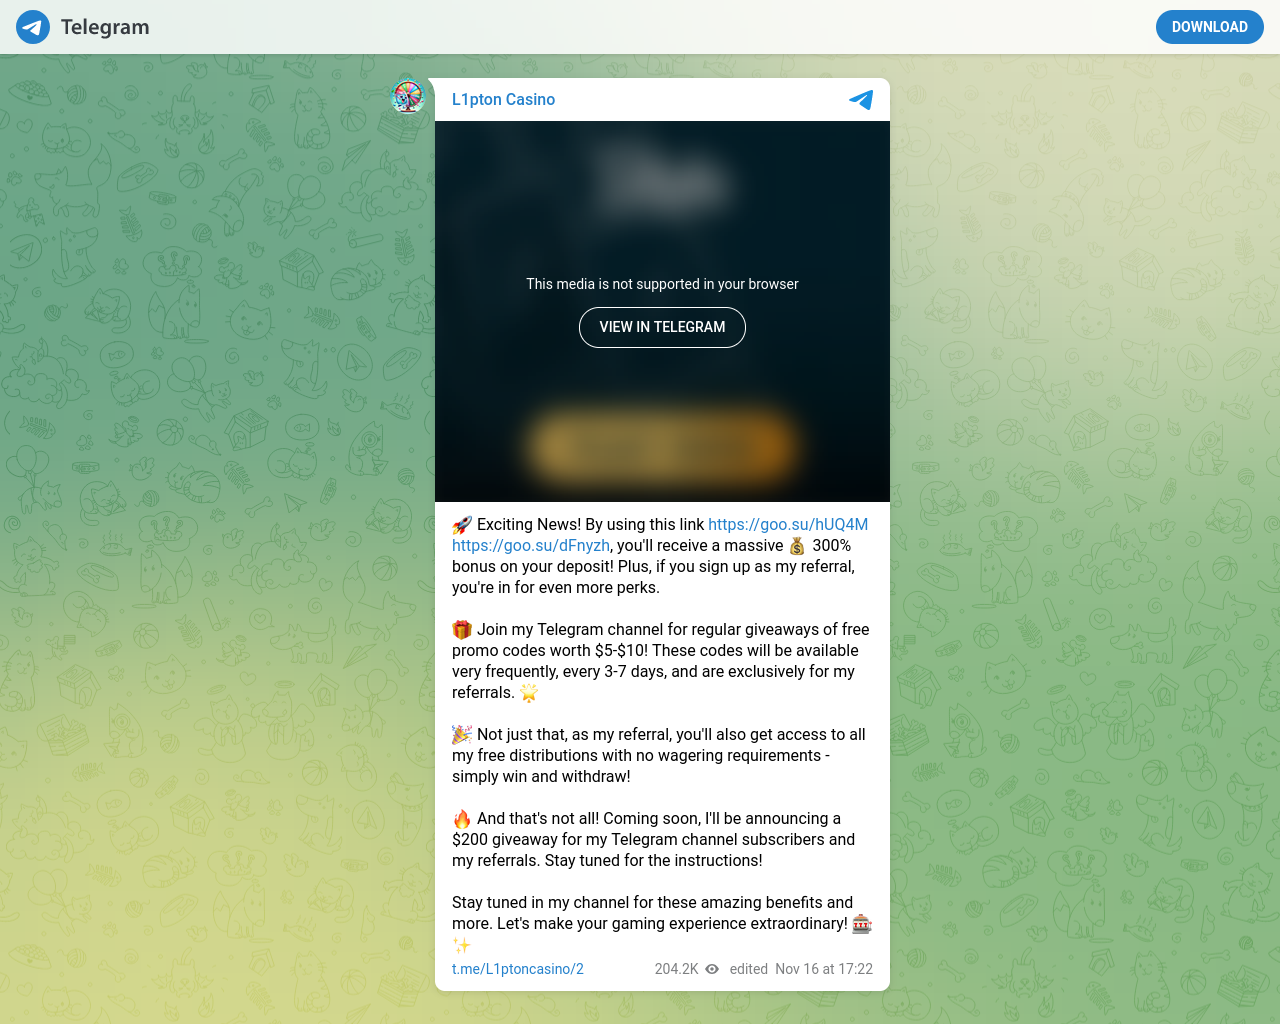
Task: Click the party popper emoji before Not just that
Action: coord(462,735)
